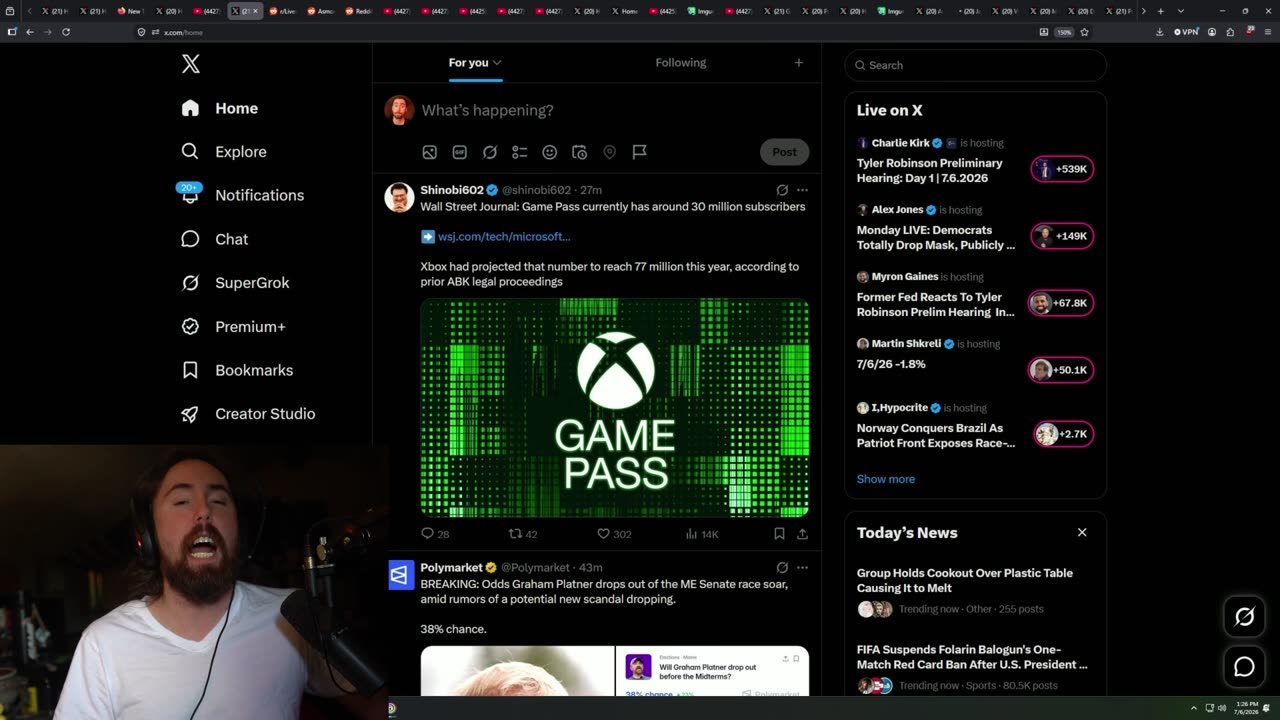Click the Search field
Screen dimensions: 1280x720
[975, 65]
